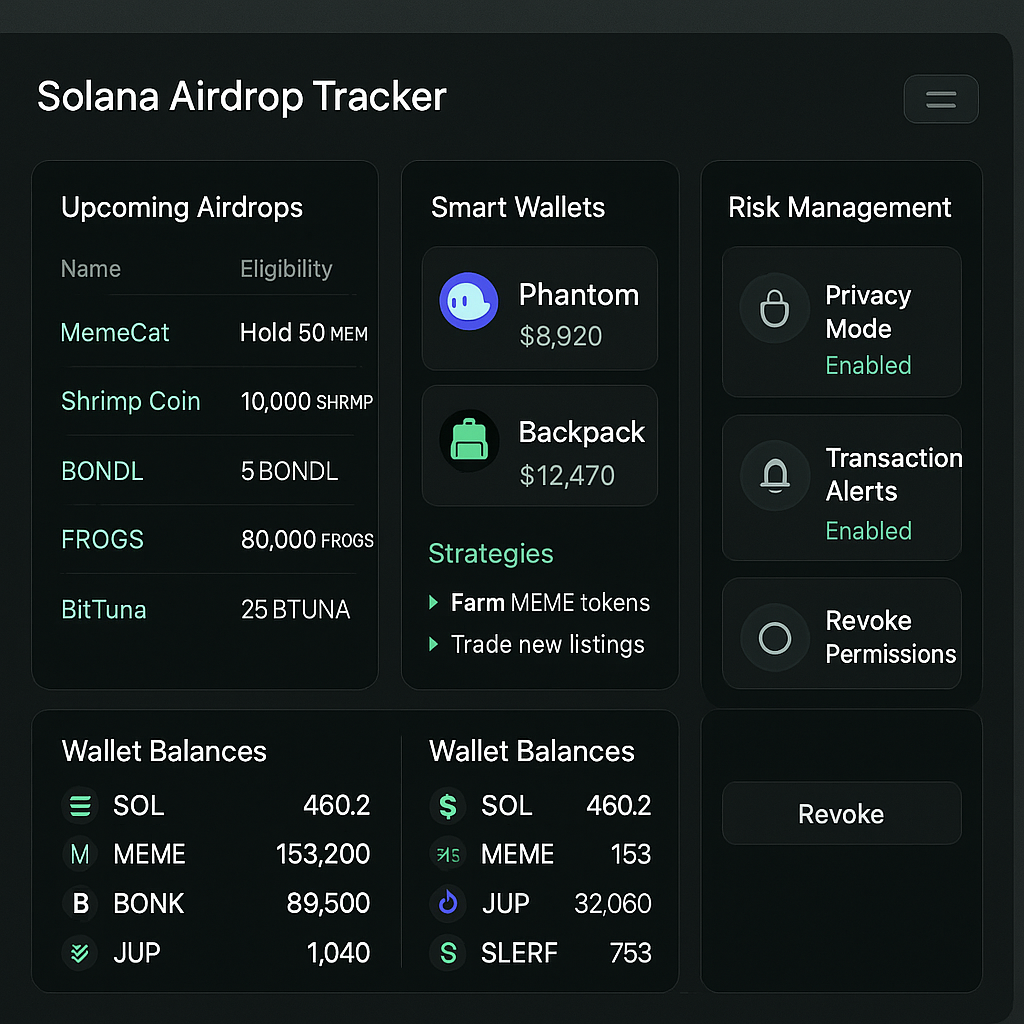This screenshot has height=1024, width=1024.
Task: Click the Name column header
Action: coord(91,268)
